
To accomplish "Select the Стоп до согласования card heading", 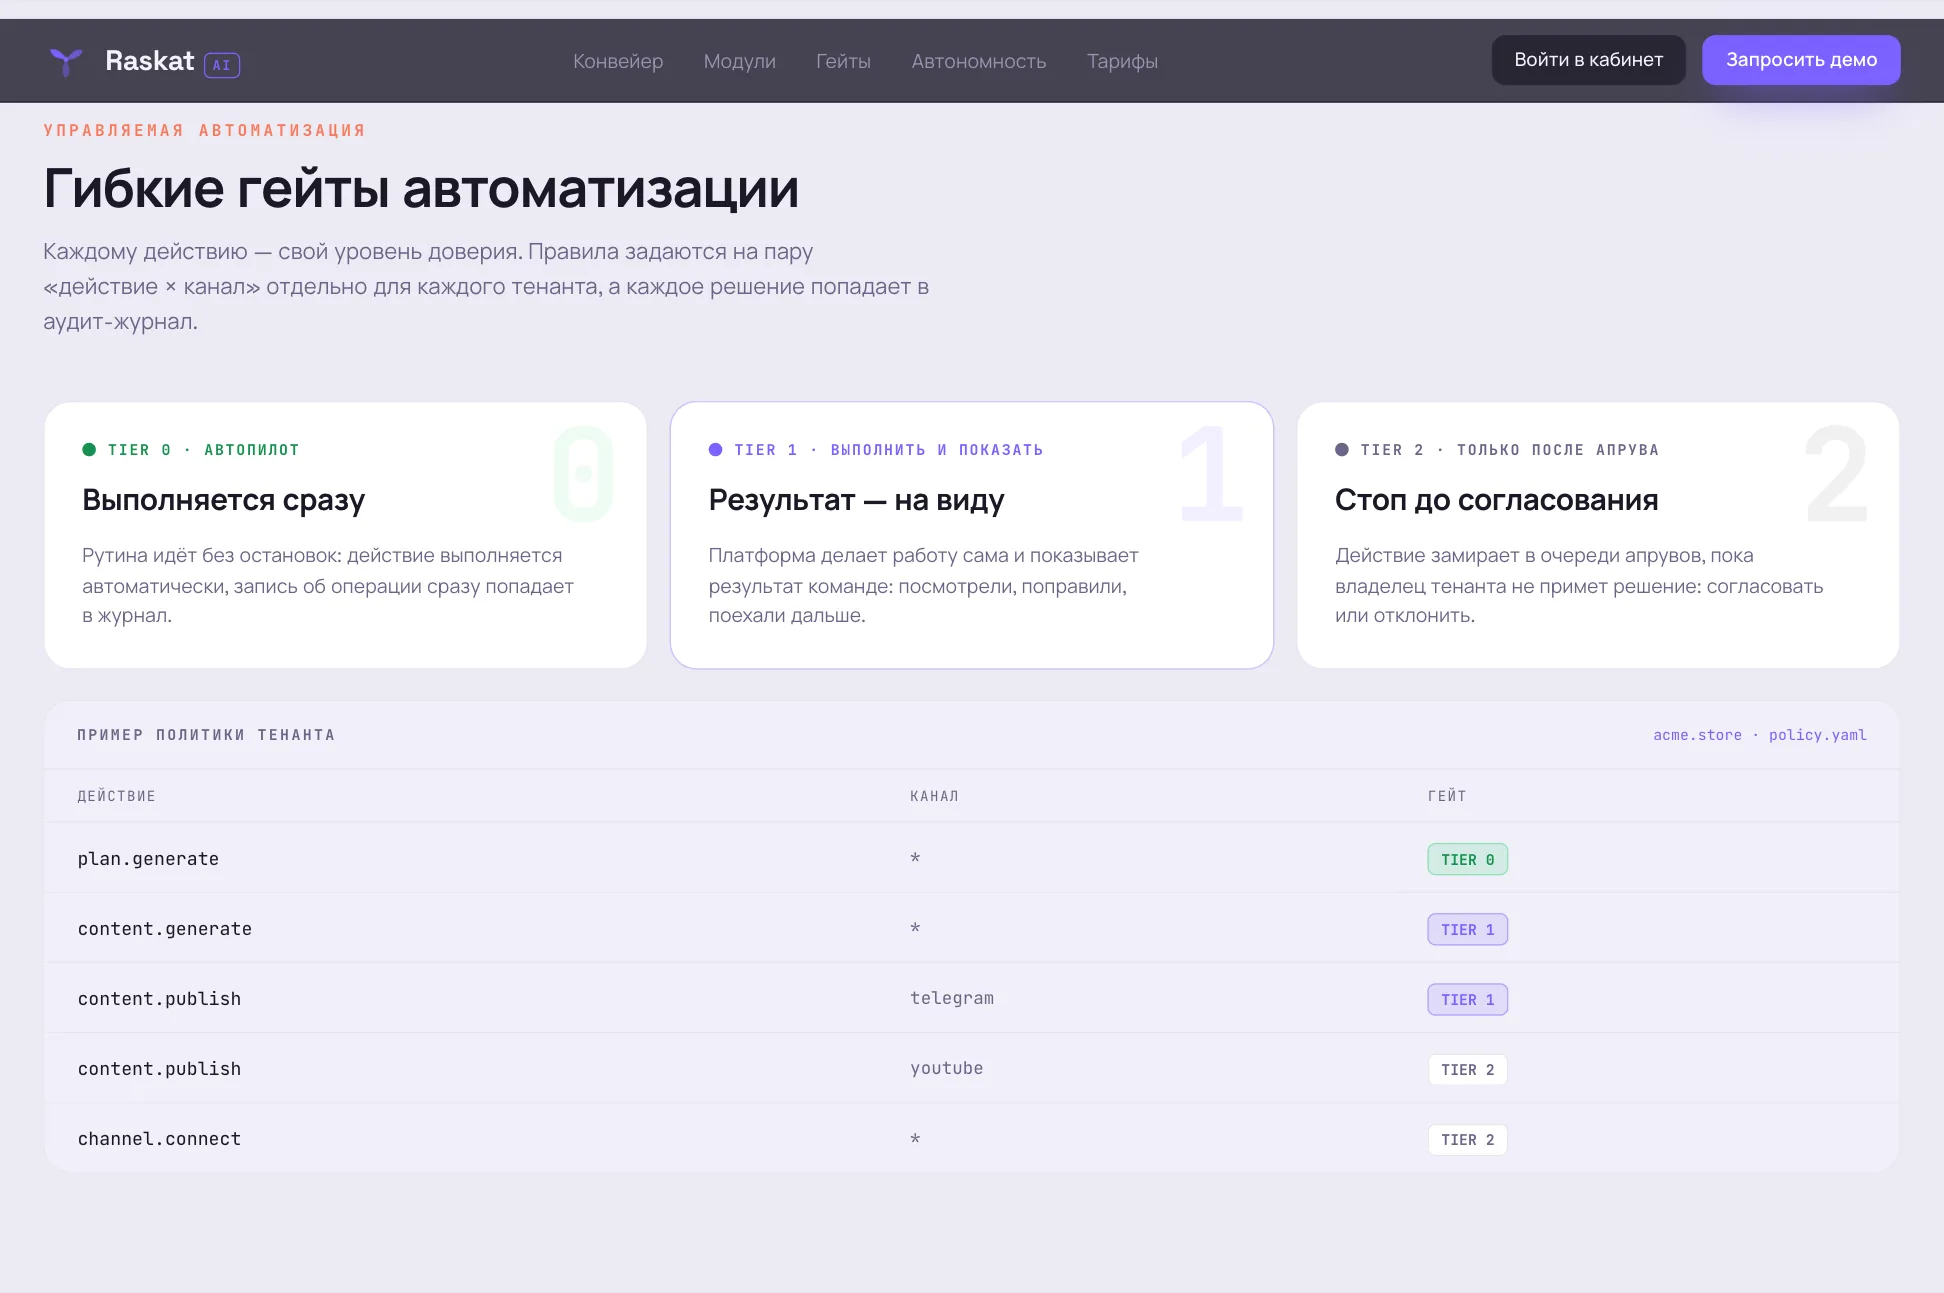I will [x=1496, y=500].
